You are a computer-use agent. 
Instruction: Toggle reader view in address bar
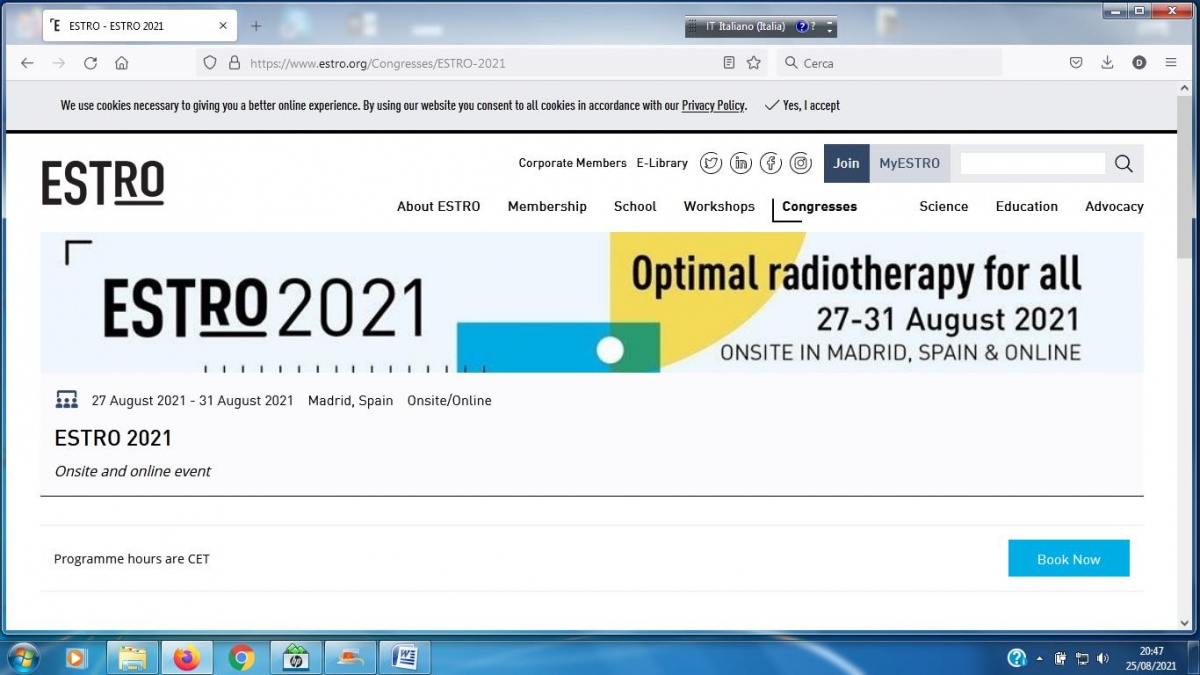click(x=729, y=63)
